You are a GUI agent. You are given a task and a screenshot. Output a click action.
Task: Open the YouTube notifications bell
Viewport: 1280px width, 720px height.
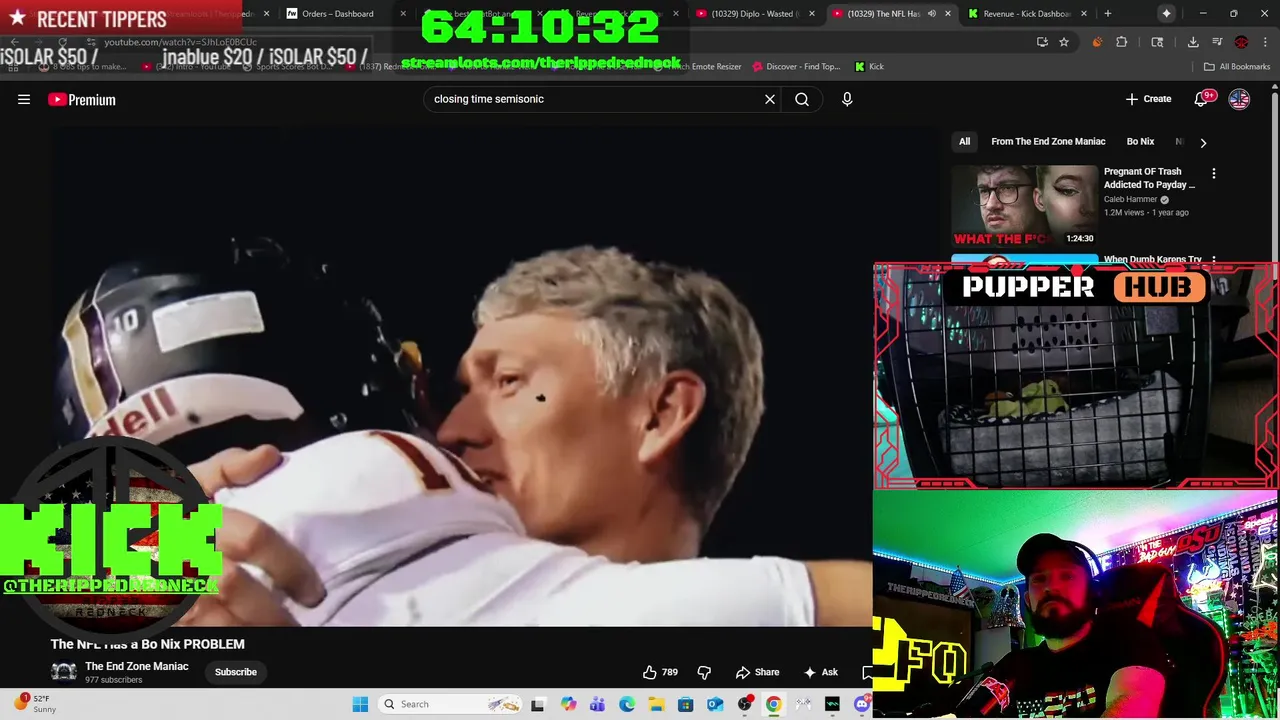pyautogui.click(x=1202, y=99)
